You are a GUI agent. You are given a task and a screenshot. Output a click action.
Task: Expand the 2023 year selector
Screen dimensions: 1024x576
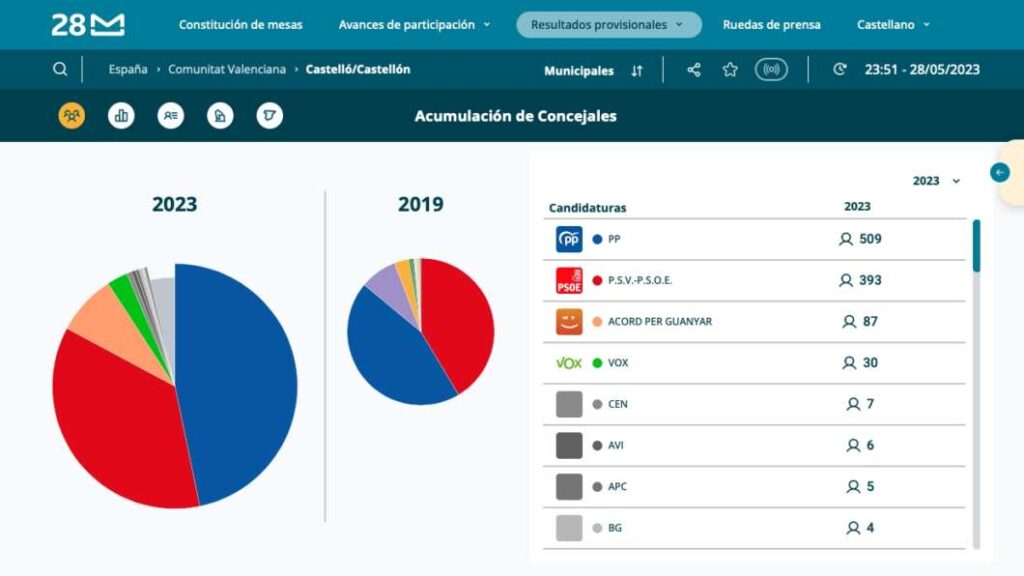(936, 181)
